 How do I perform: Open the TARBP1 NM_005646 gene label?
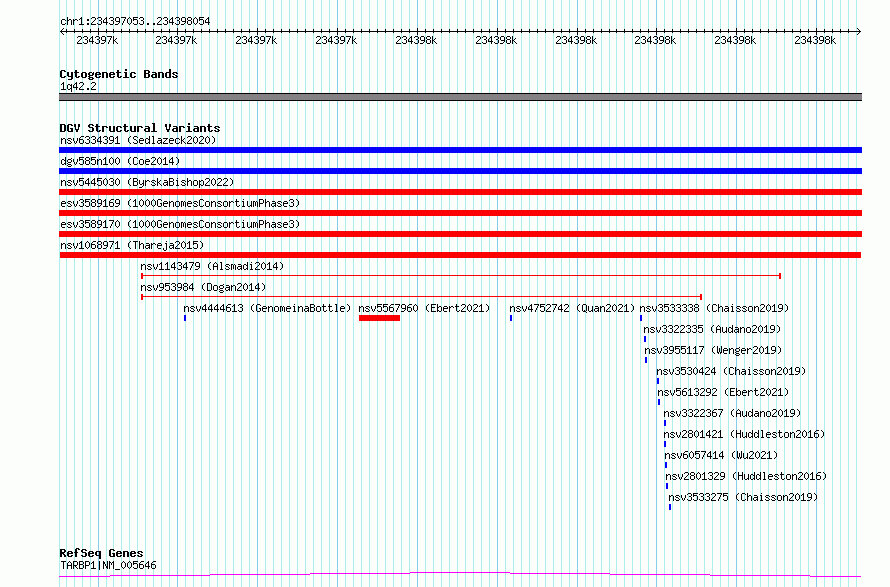[x=108, y=566]
